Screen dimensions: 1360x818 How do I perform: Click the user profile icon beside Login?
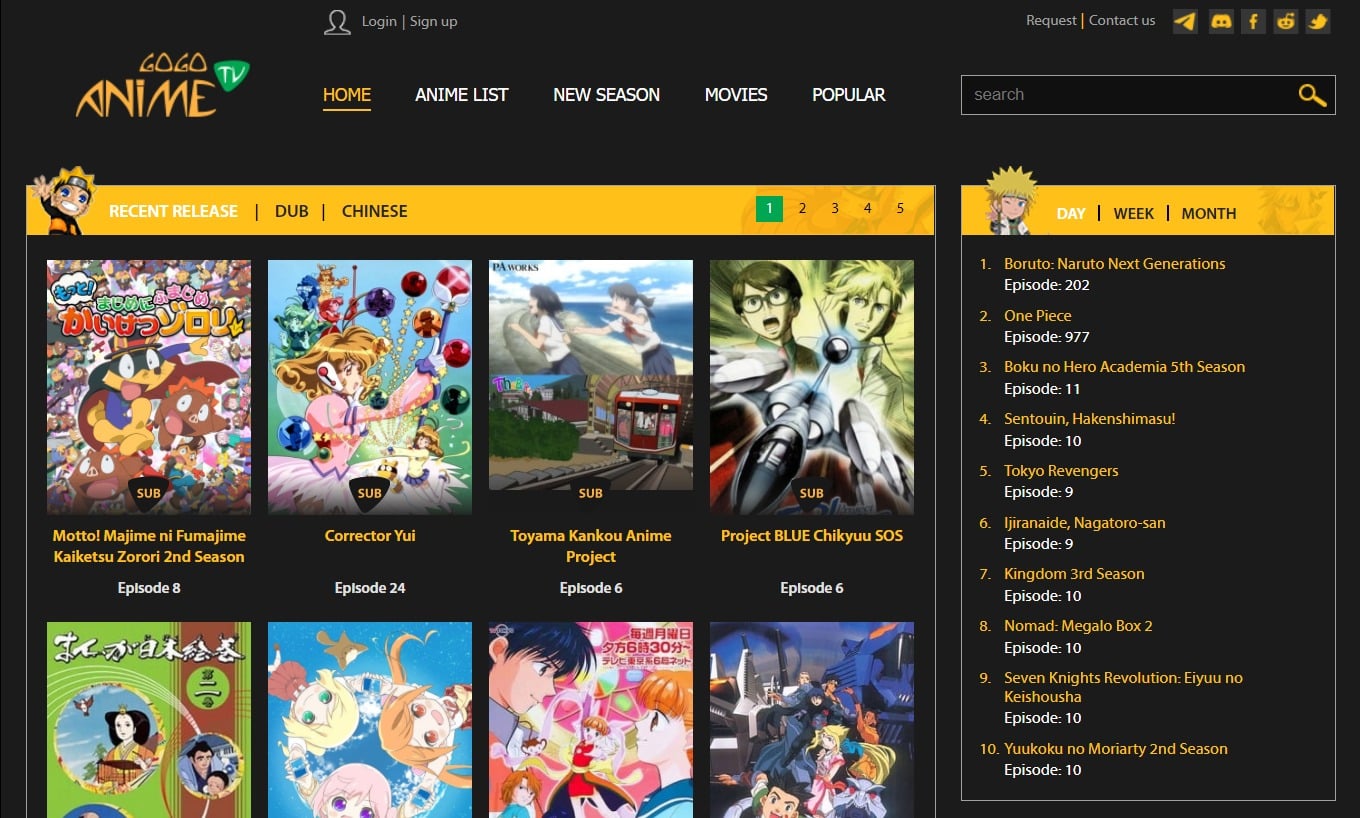[337, 21]
